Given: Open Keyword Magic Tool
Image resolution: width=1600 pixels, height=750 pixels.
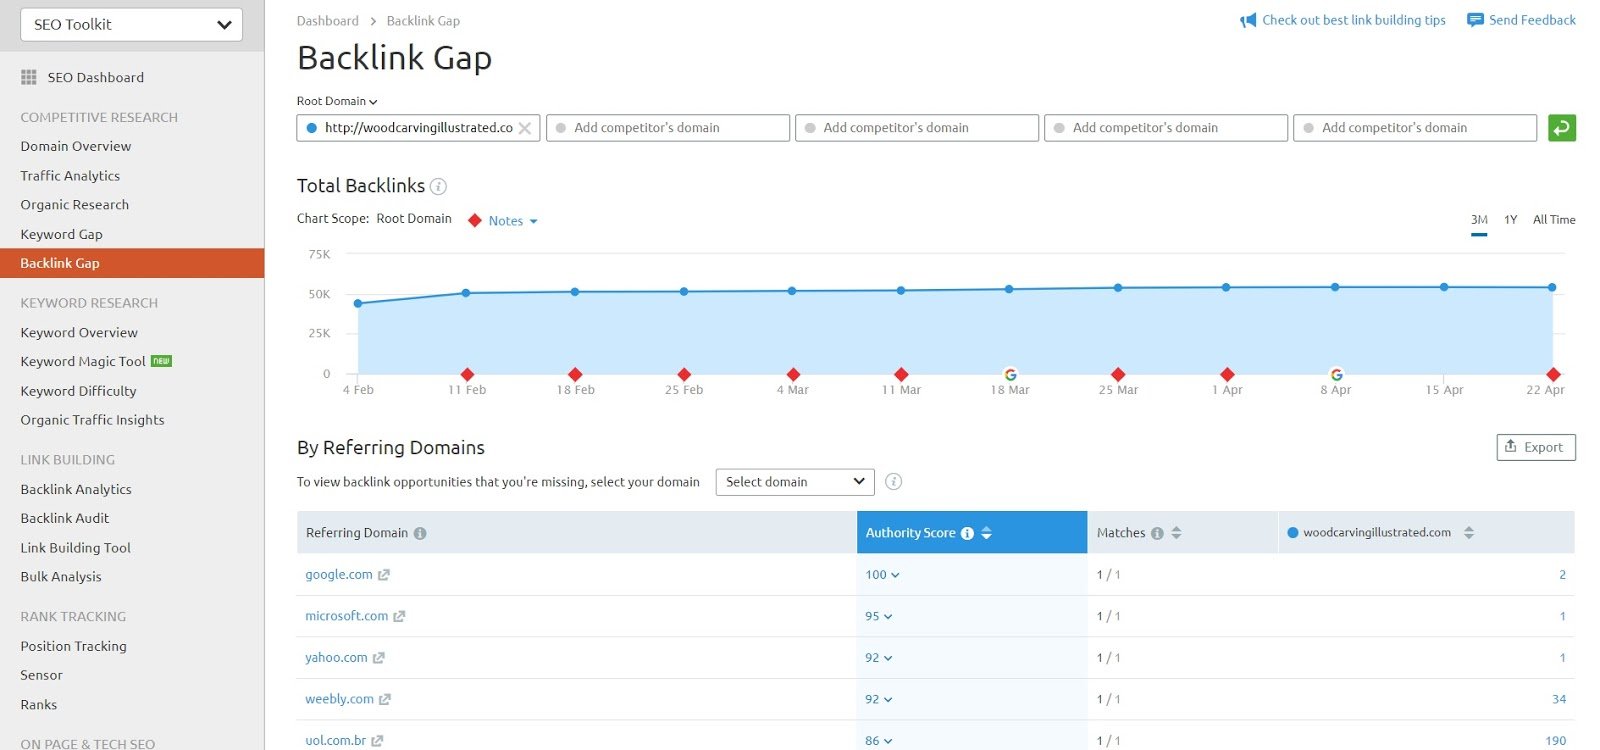Looking at the screenshot, I should (83, 361).
